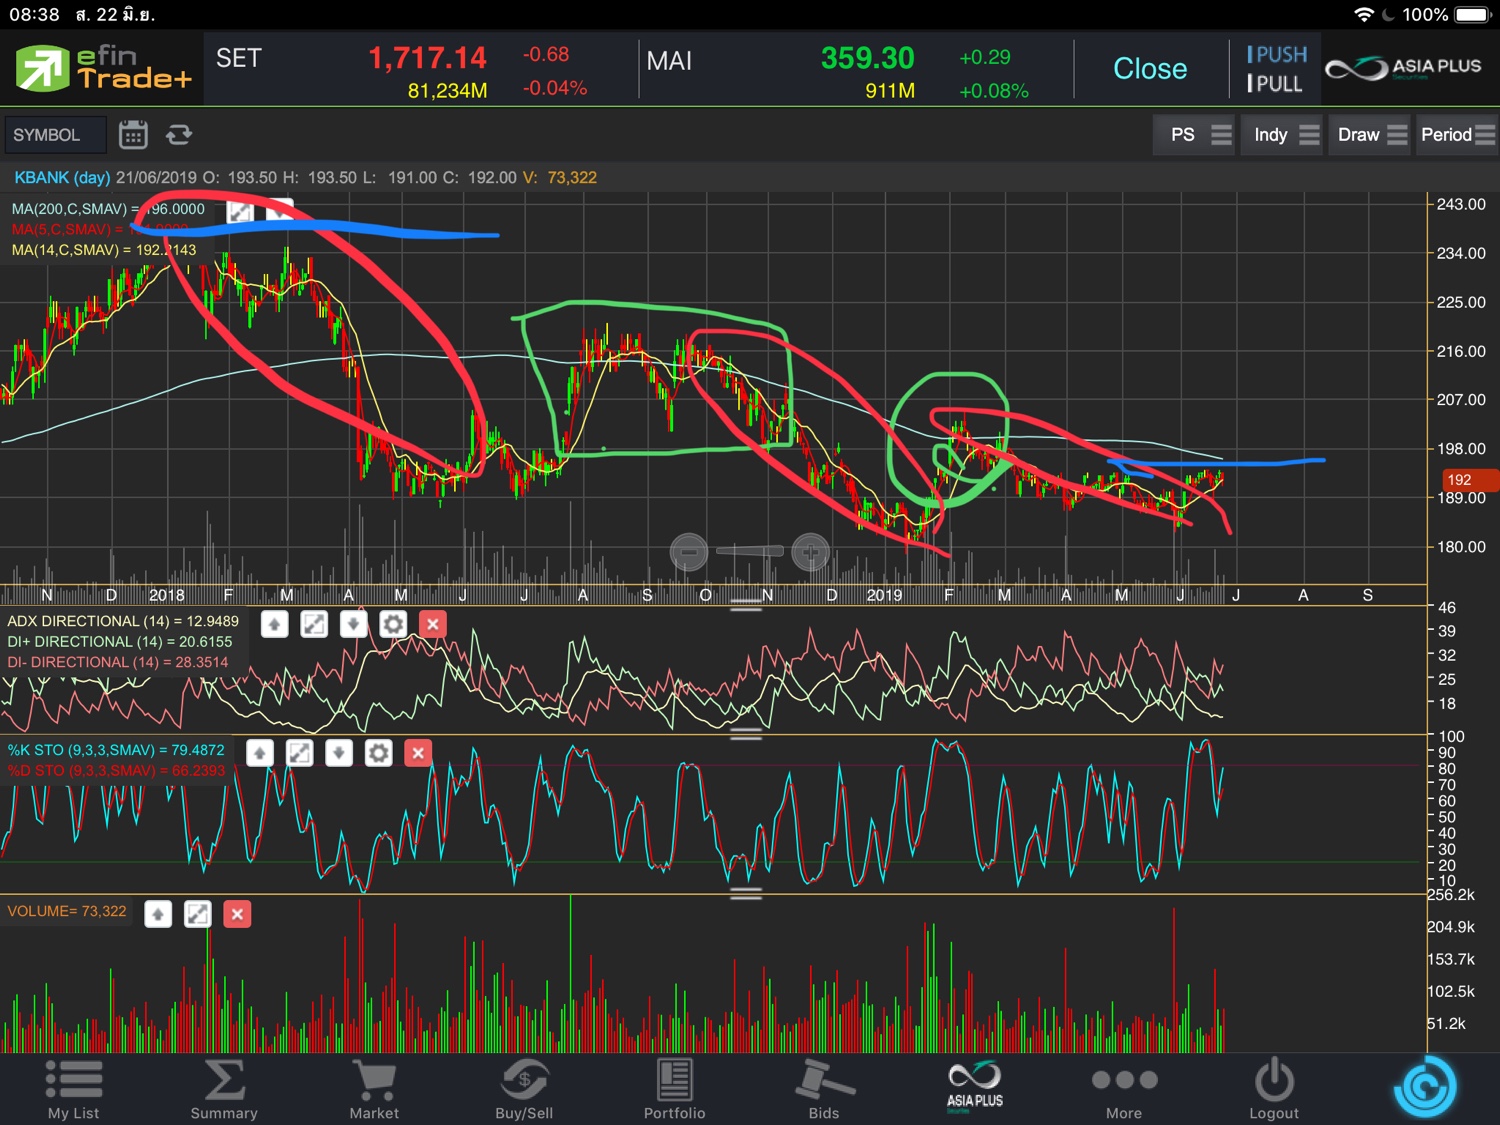The height and width of the screenshot is (1125, 1500).
Task: Toggle PUSH data mode
Action: point(1276,55)
